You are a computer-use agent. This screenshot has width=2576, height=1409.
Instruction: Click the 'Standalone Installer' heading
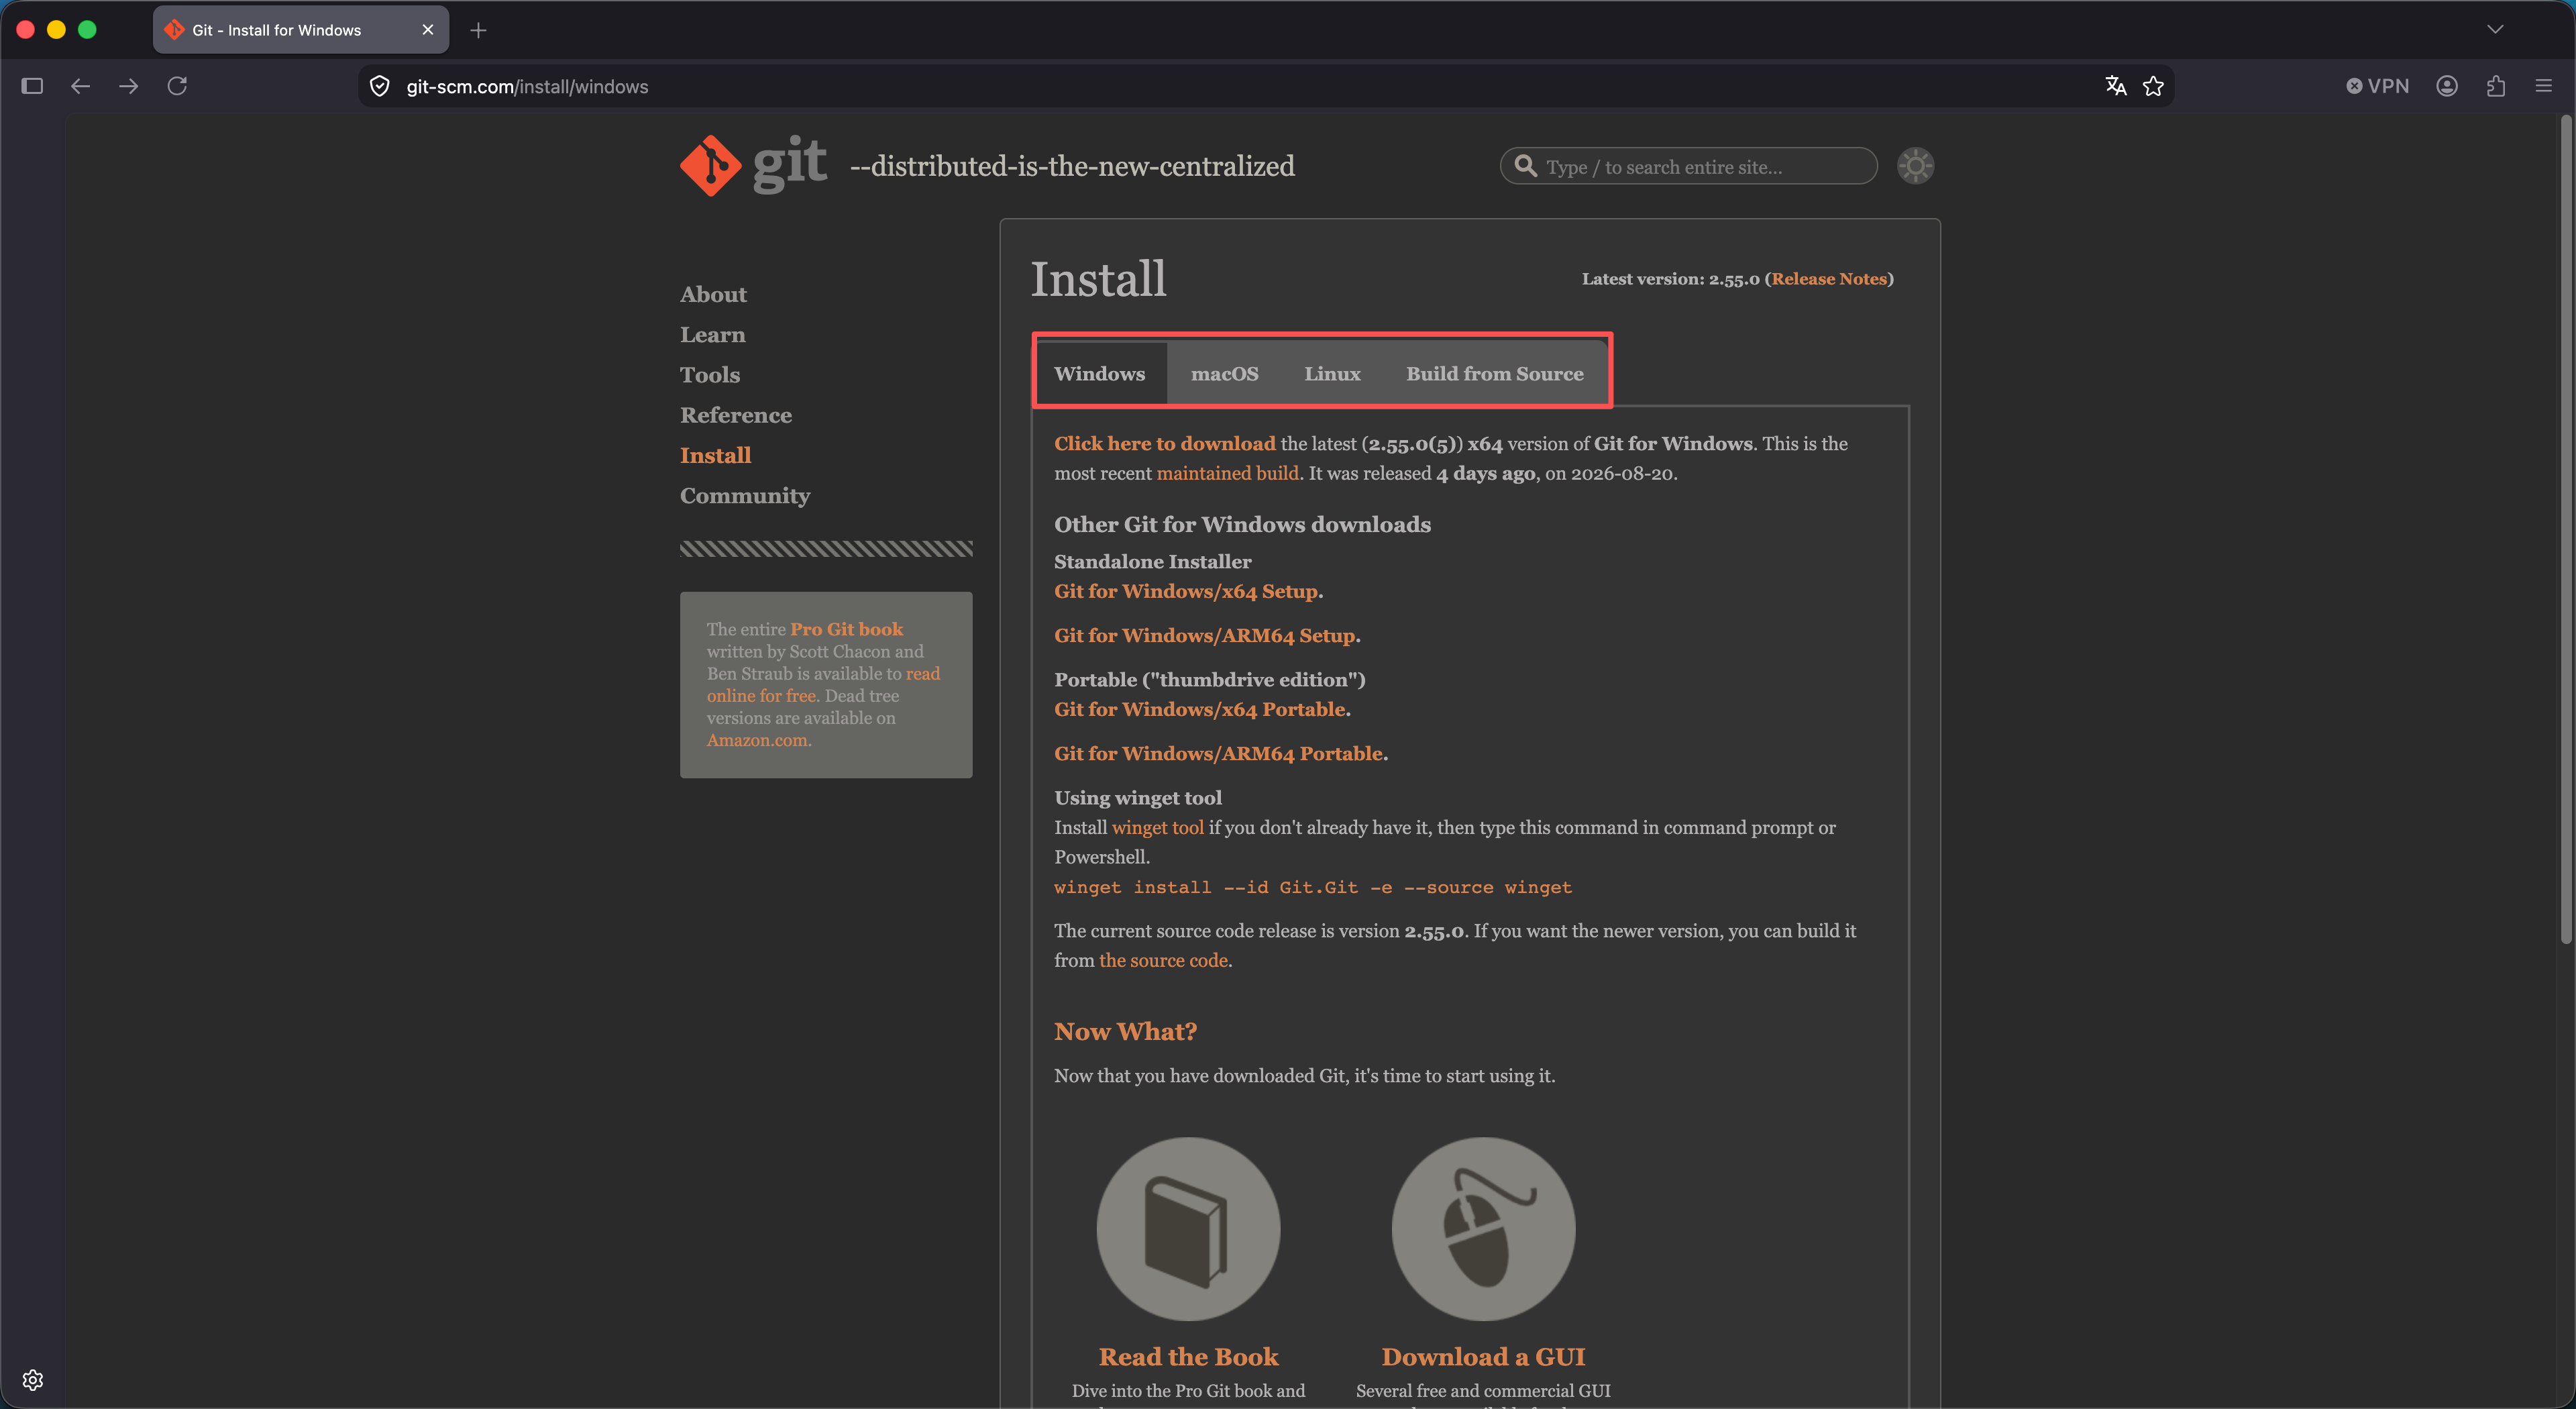(x=1152, y=561)
